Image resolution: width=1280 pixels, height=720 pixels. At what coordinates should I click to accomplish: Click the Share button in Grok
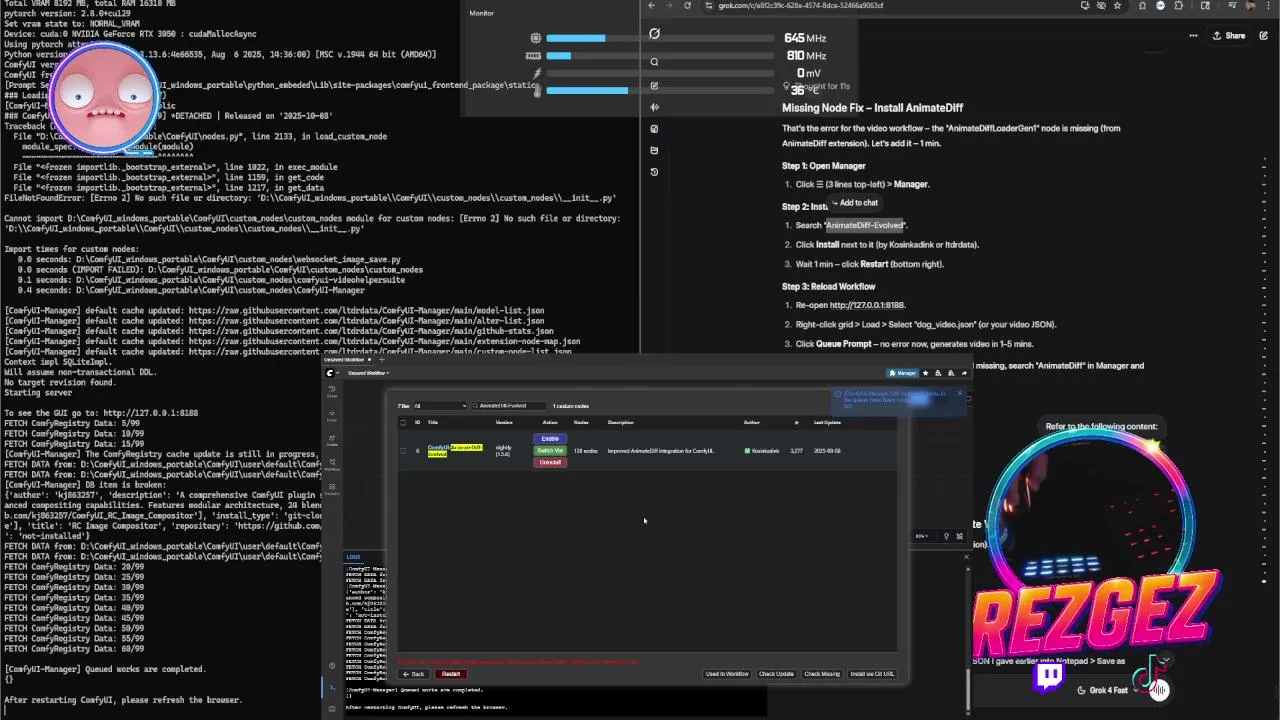pyautogui.click(x=1229, y=36)
